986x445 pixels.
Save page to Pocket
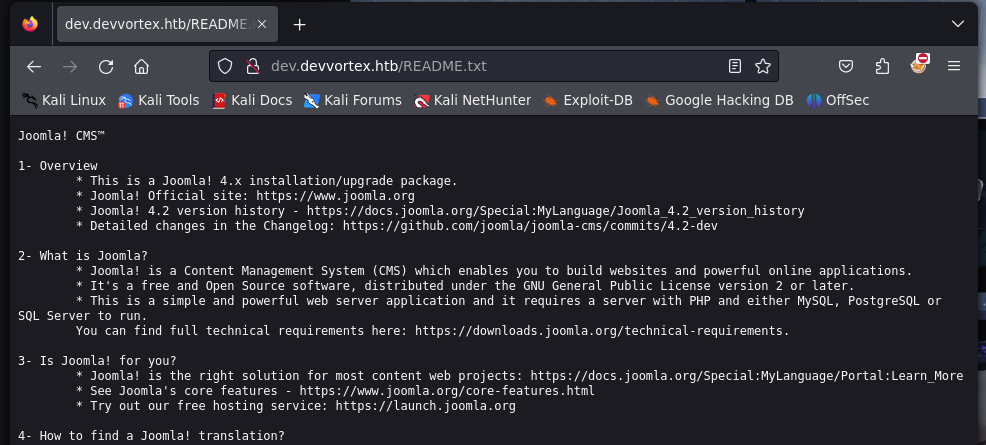(845, 66)
